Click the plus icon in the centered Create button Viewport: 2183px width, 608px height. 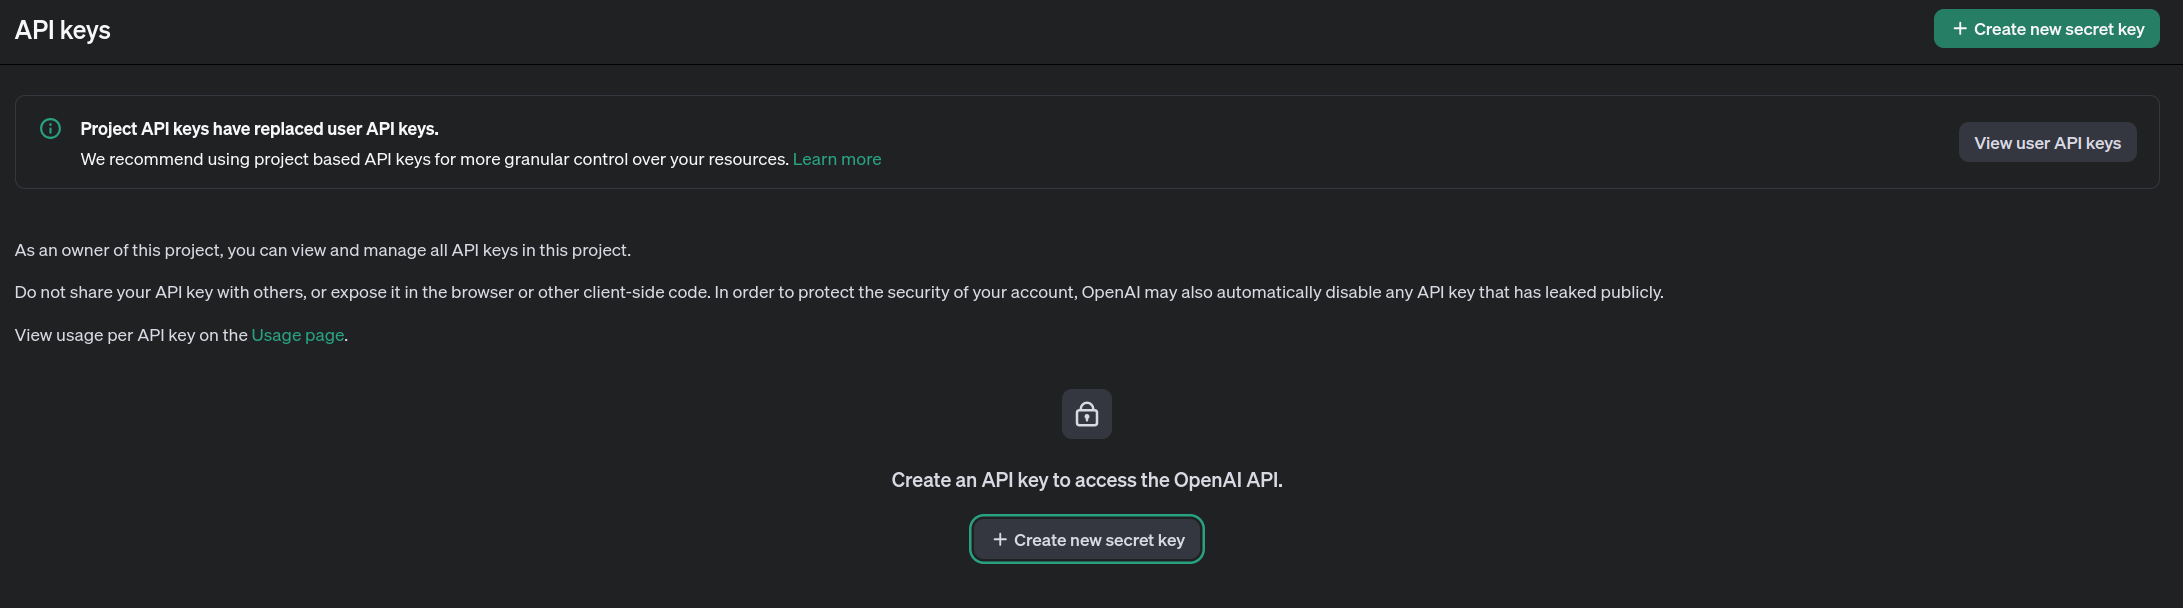click(x=999, y=540)
